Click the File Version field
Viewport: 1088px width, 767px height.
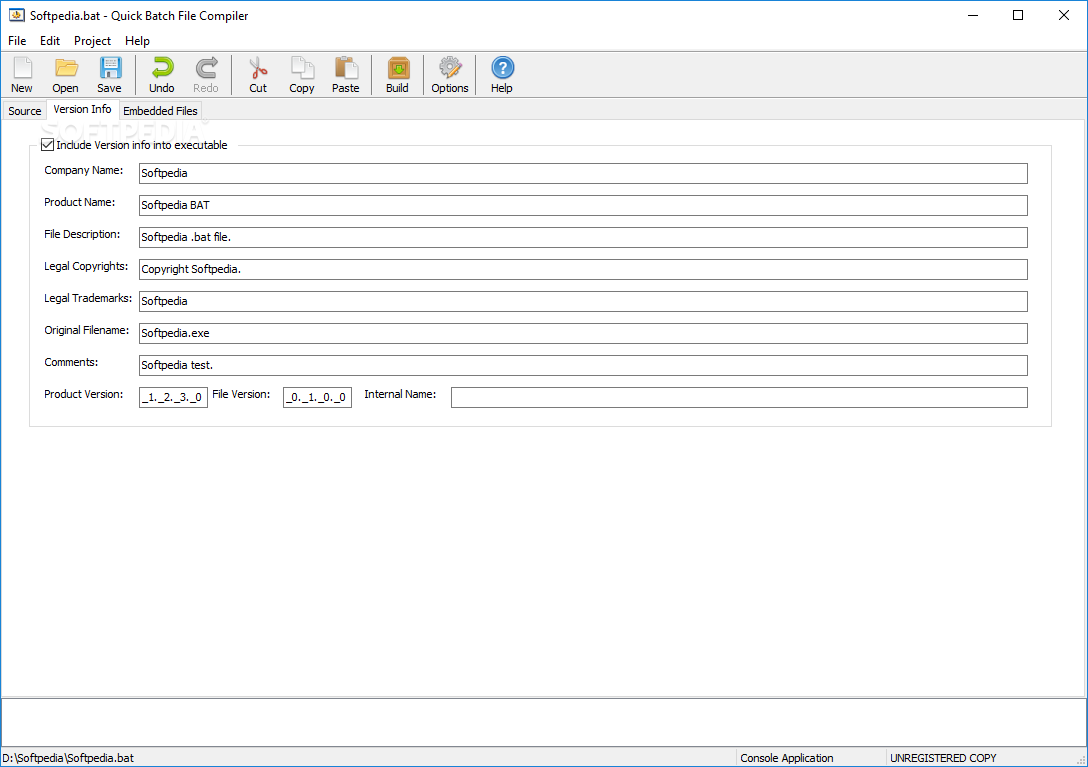point(317,397)
